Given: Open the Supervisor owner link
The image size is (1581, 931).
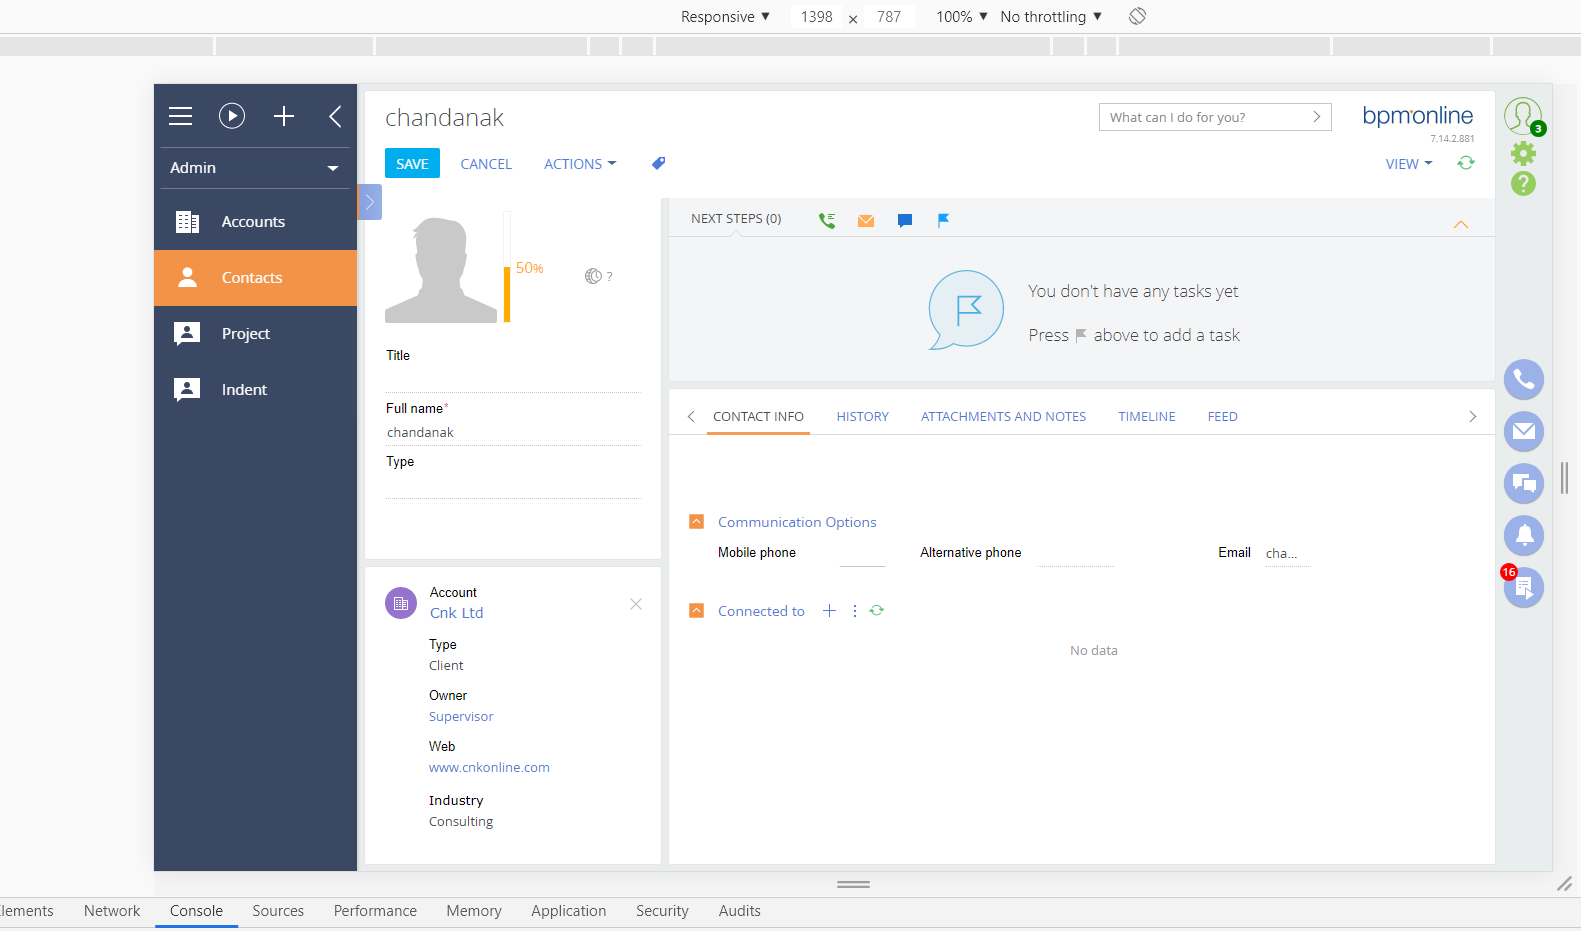Looking at the screenshot, I should [x=461, y=717].
